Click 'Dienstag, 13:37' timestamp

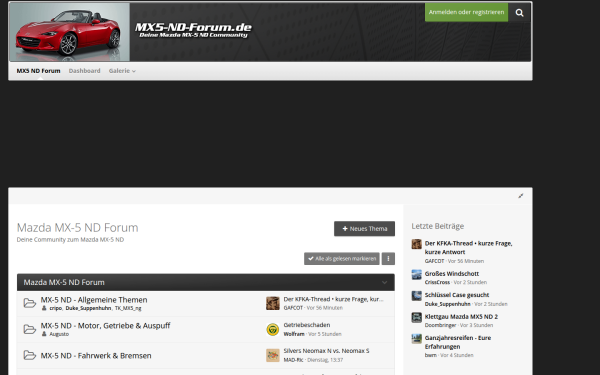(x=325, y=360)
